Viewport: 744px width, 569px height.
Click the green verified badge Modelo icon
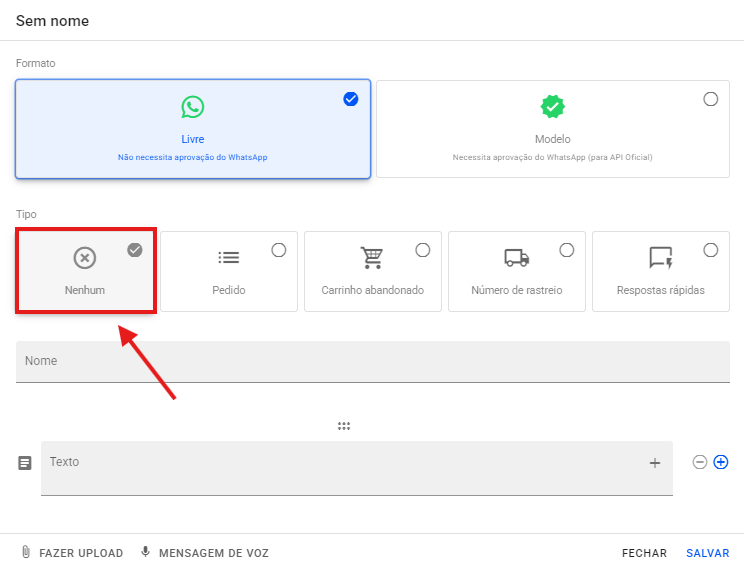(552, 107)
